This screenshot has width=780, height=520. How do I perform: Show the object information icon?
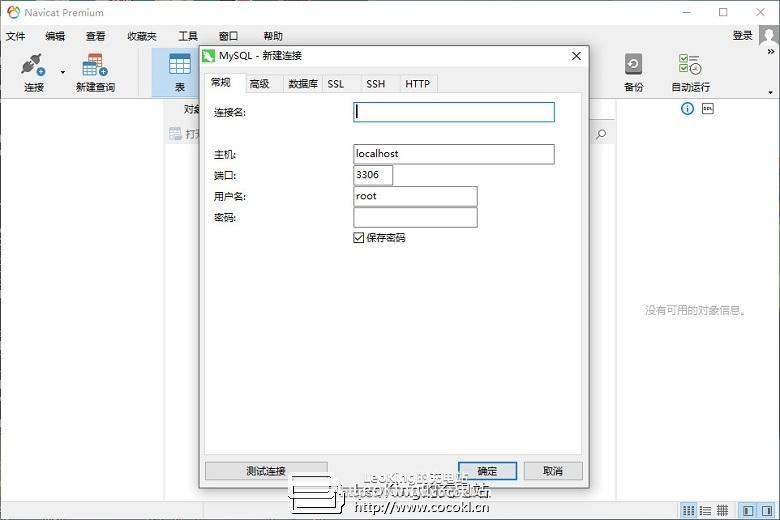point(687,108)
